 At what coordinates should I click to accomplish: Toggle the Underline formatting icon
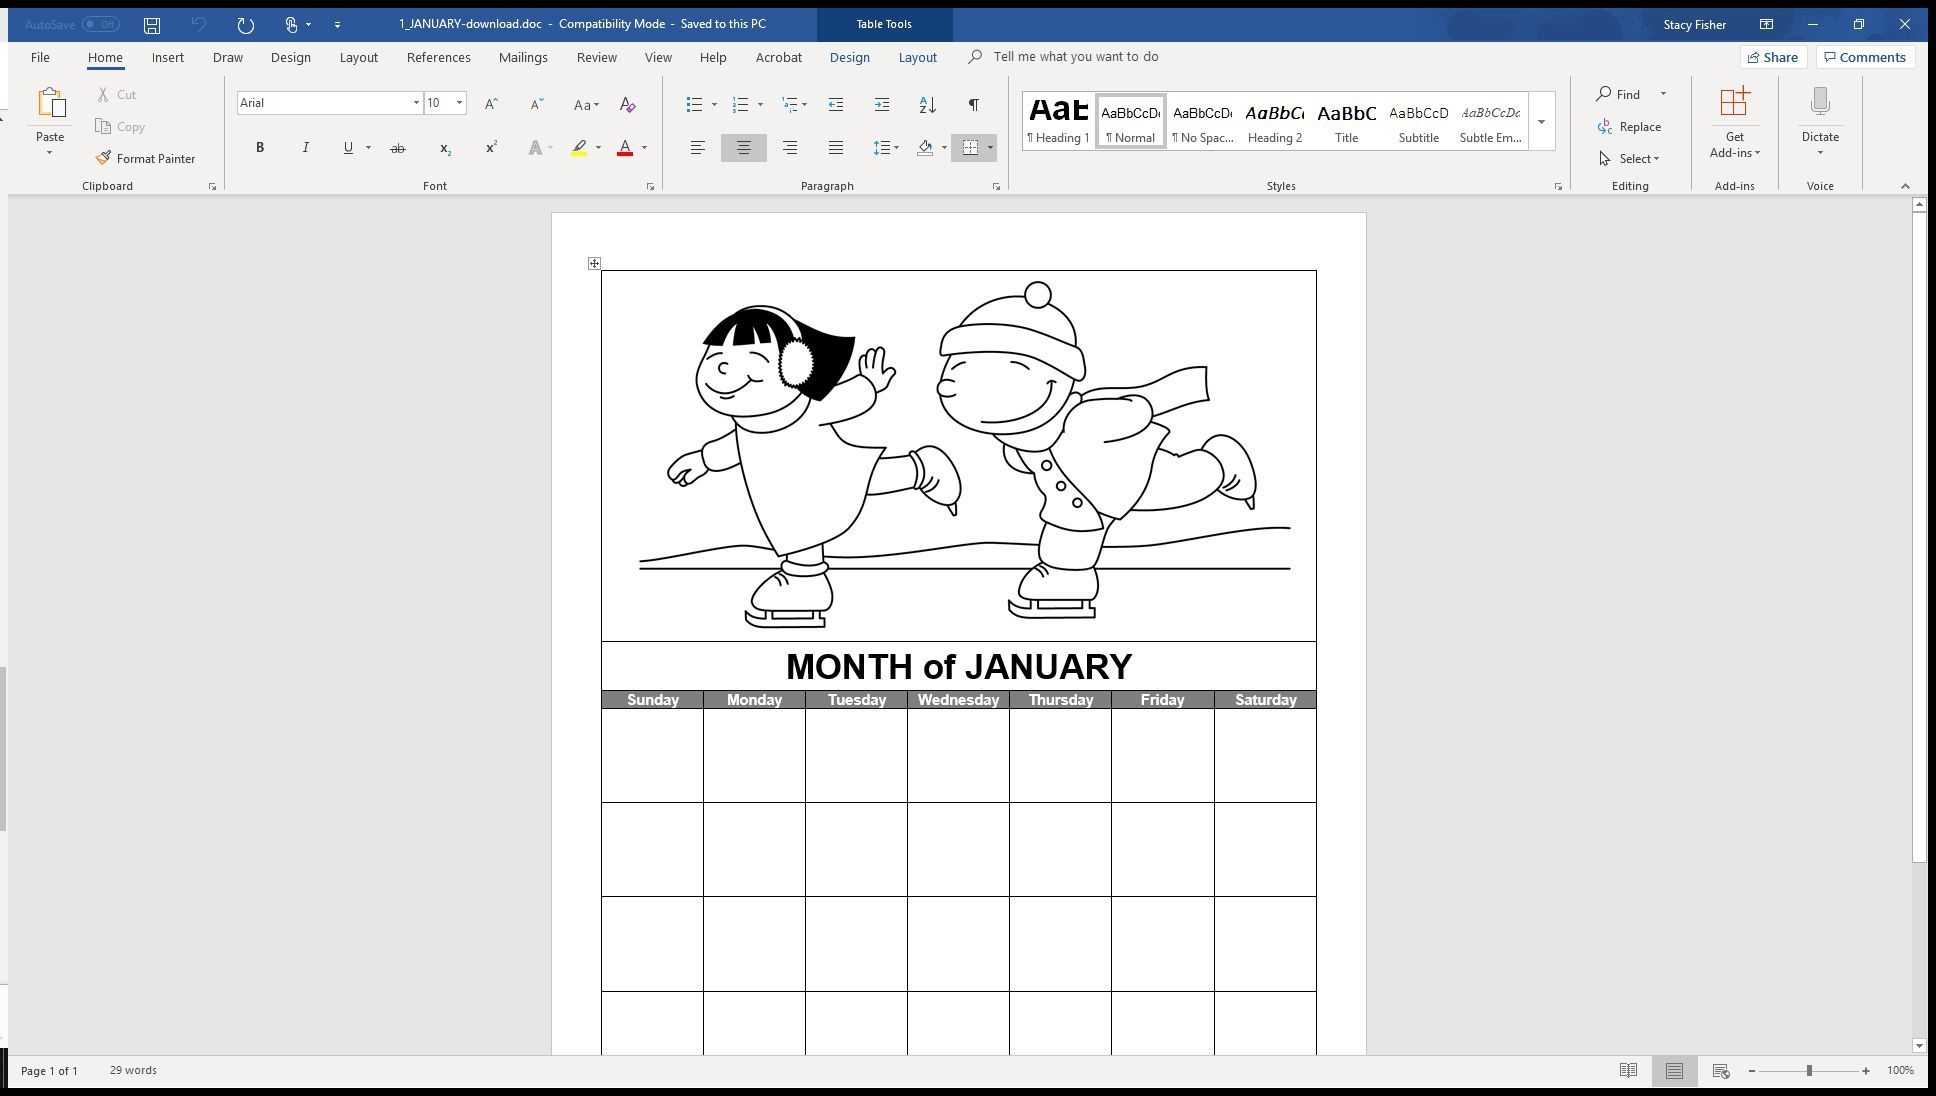click(350, 148)
